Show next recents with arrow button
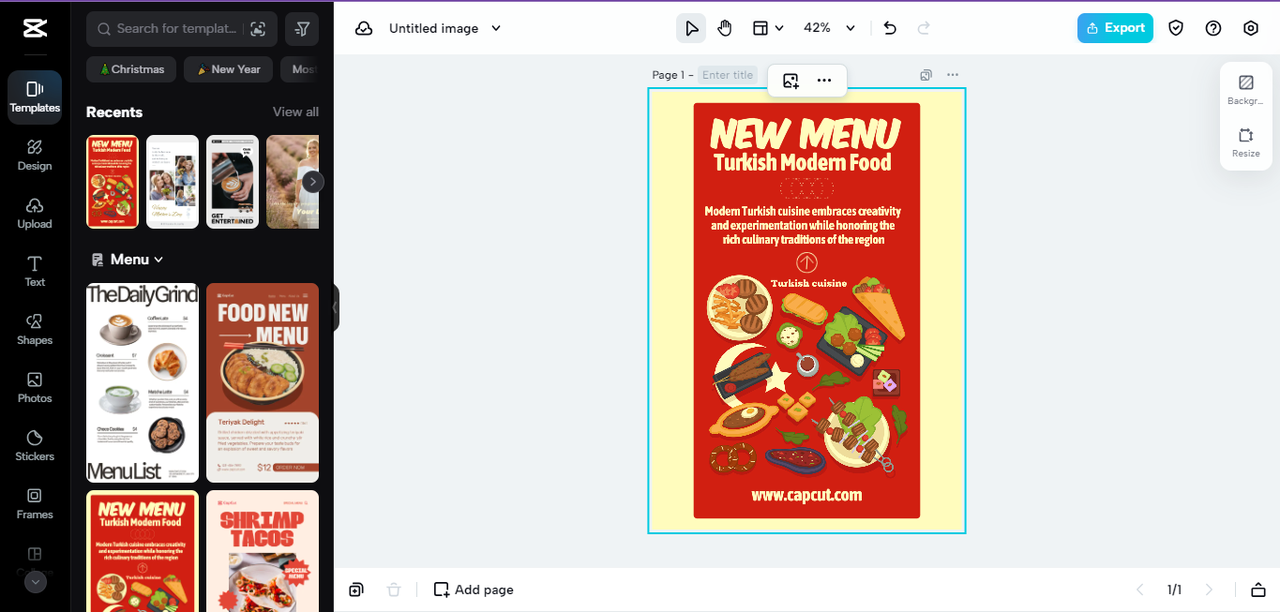 pyautogui.click(x=313, y=181)
